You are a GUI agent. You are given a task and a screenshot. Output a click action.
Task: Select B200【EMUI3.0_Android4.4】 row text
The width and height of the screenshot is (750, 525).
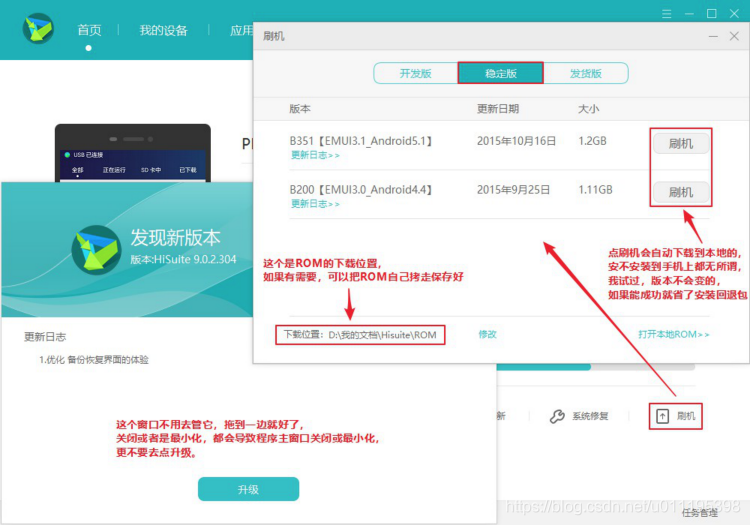(362, 189)
